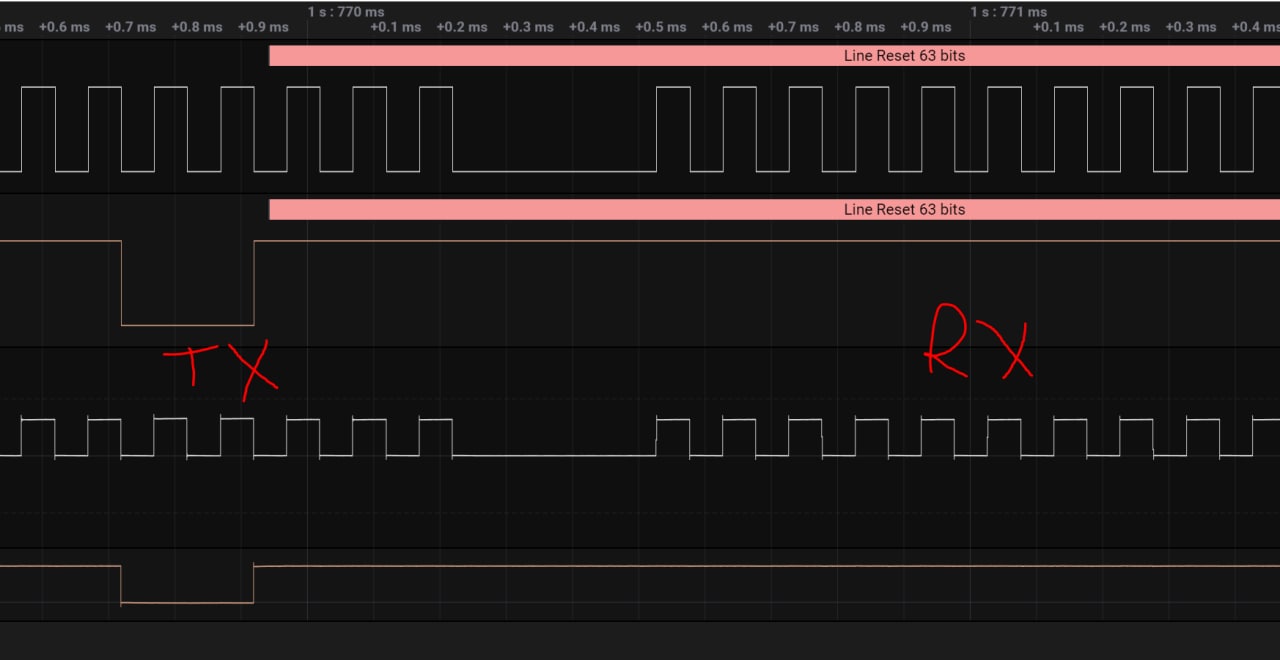Click the +0.9 ms tick before the 770 ms marker
Viewport: 1280px width, 660px height.
point(263,27)
